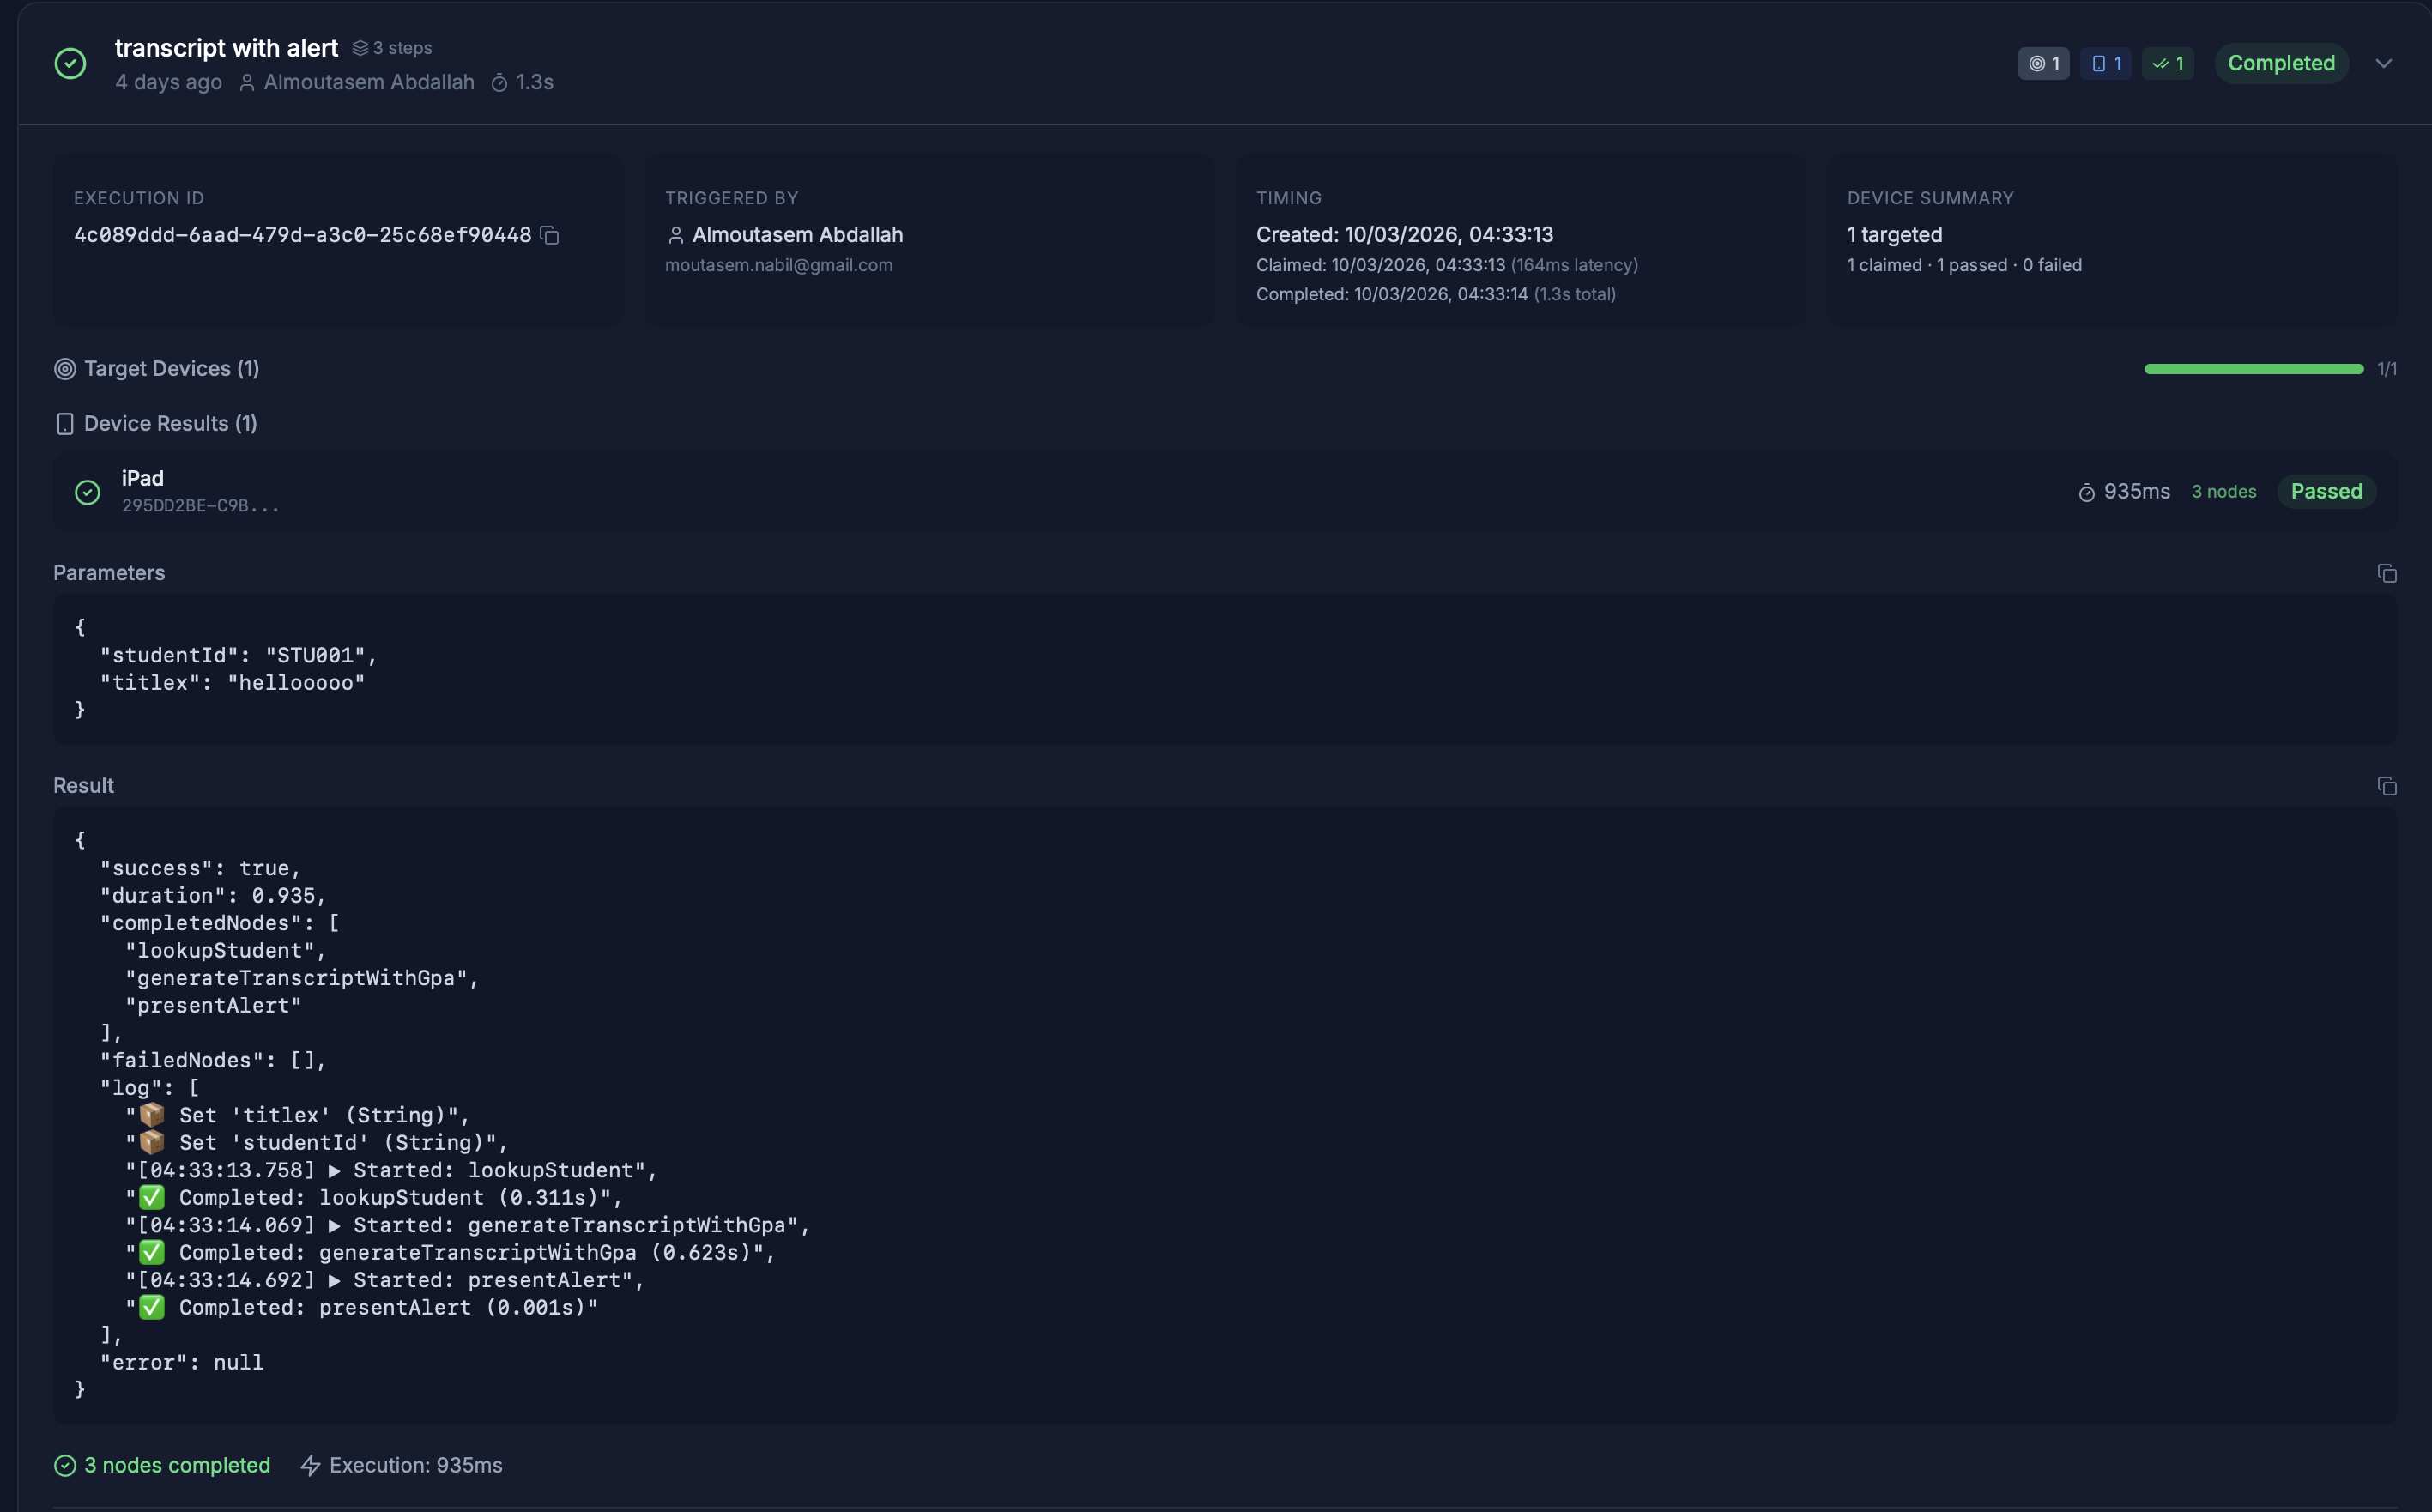The height and width of the screenshot is (1512, 2432).
Task: Click the lightning bolt Execution icon
Action: click(310, 1465)
